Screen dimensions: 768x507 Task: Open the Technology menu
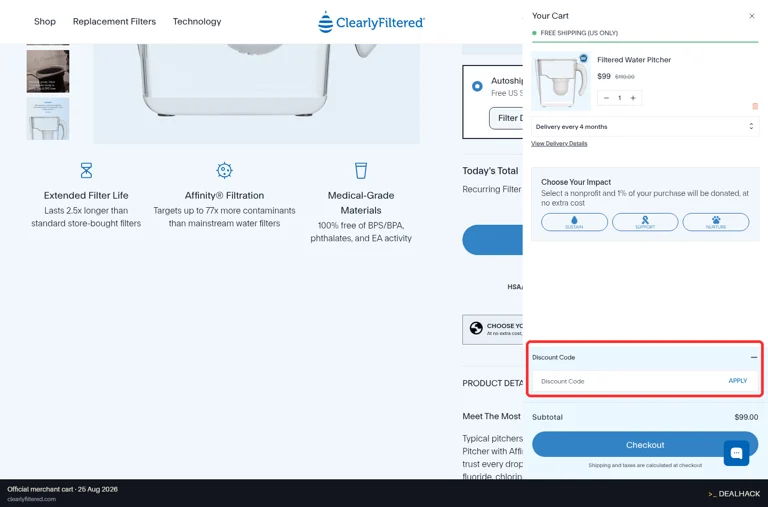point(197,22)
